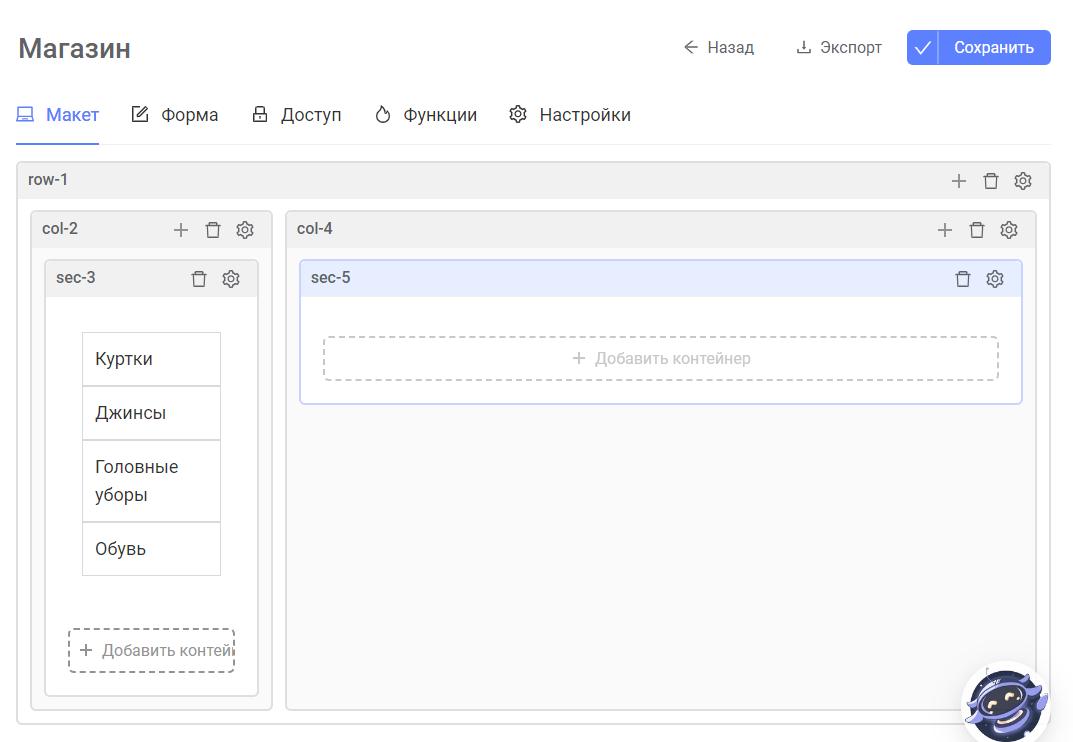This screenshot has width=1073, height=742.
Task: Open row-1 settings gear
Action: pyautogui.click(x=1023, y=181)
